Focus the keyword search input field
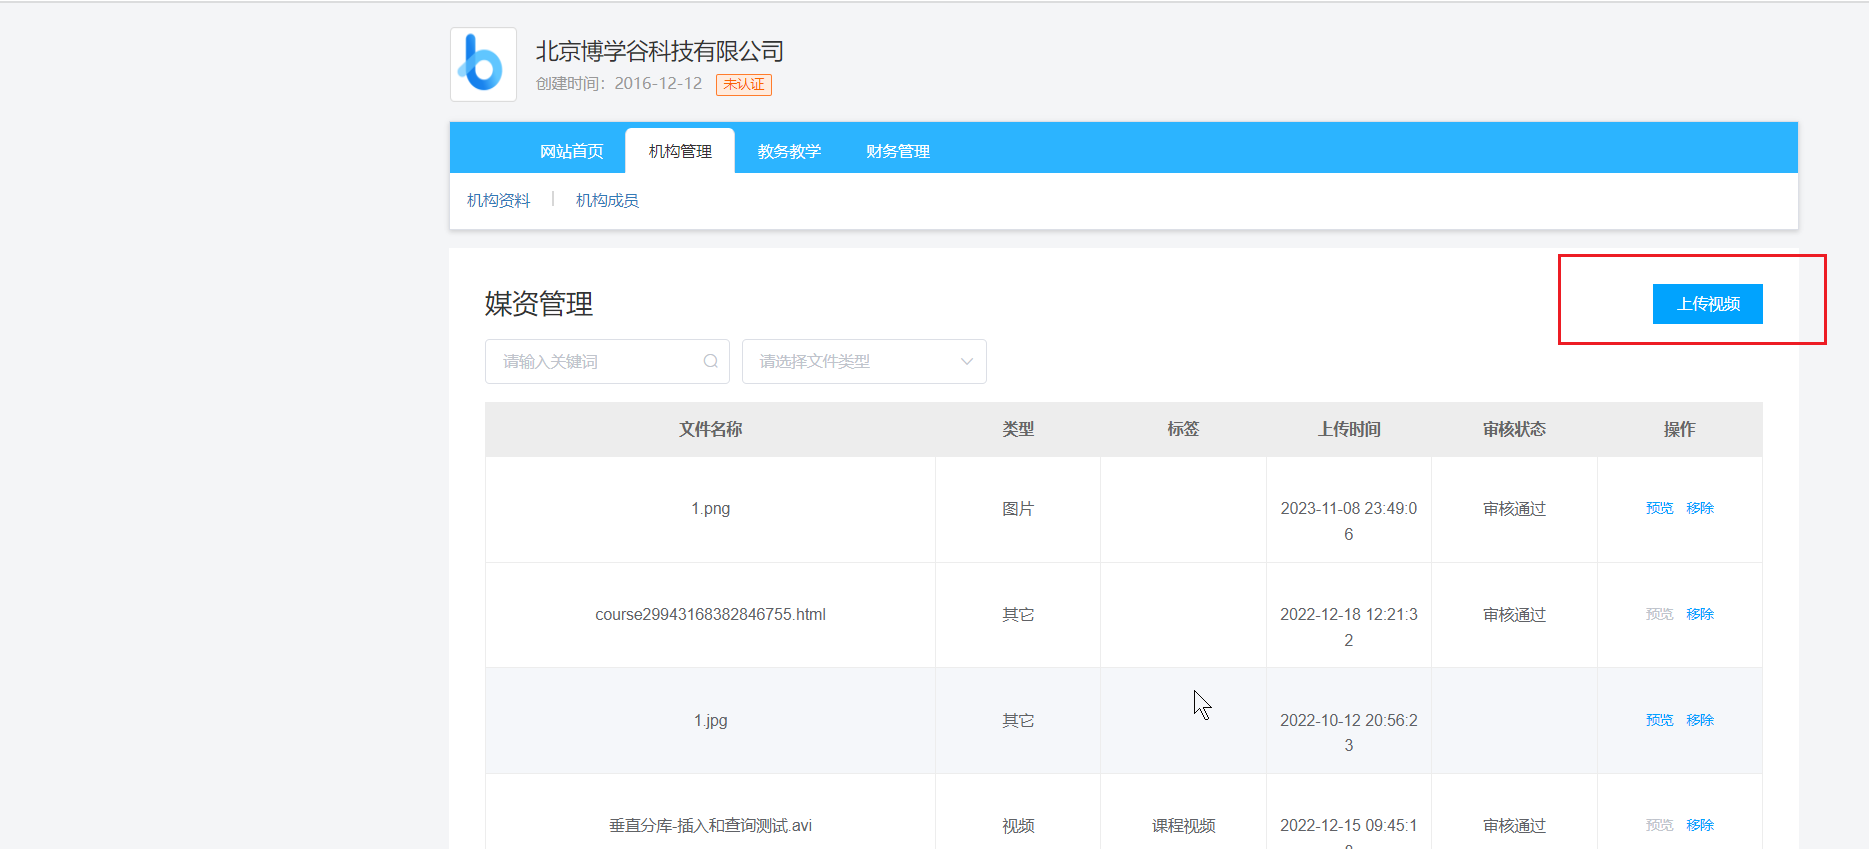Image resolution: width=1869 pixels, height=849 pixels. tap(607, 361)
